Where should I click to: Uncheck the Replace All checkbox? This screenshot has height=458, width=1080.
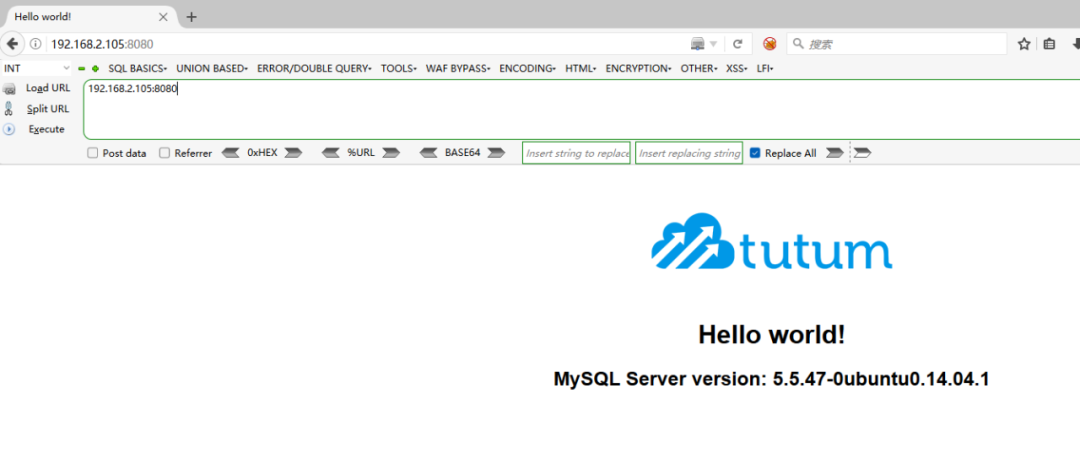[755, 154]
